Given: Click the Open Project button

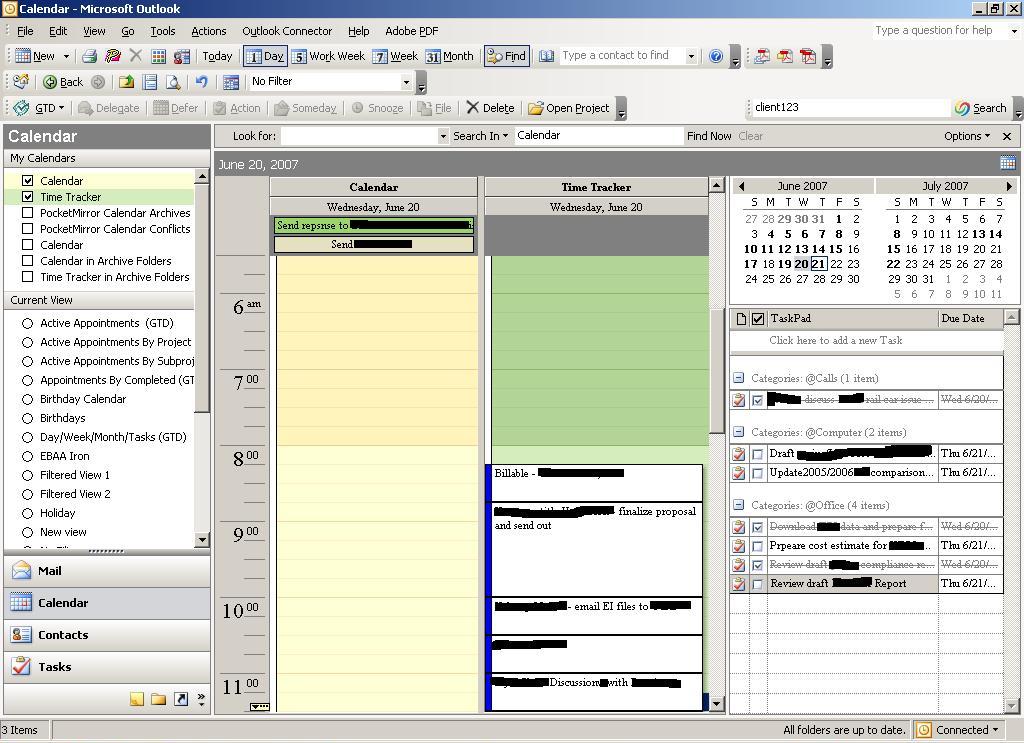Looking at the screenshot, I should pos(568,108).
